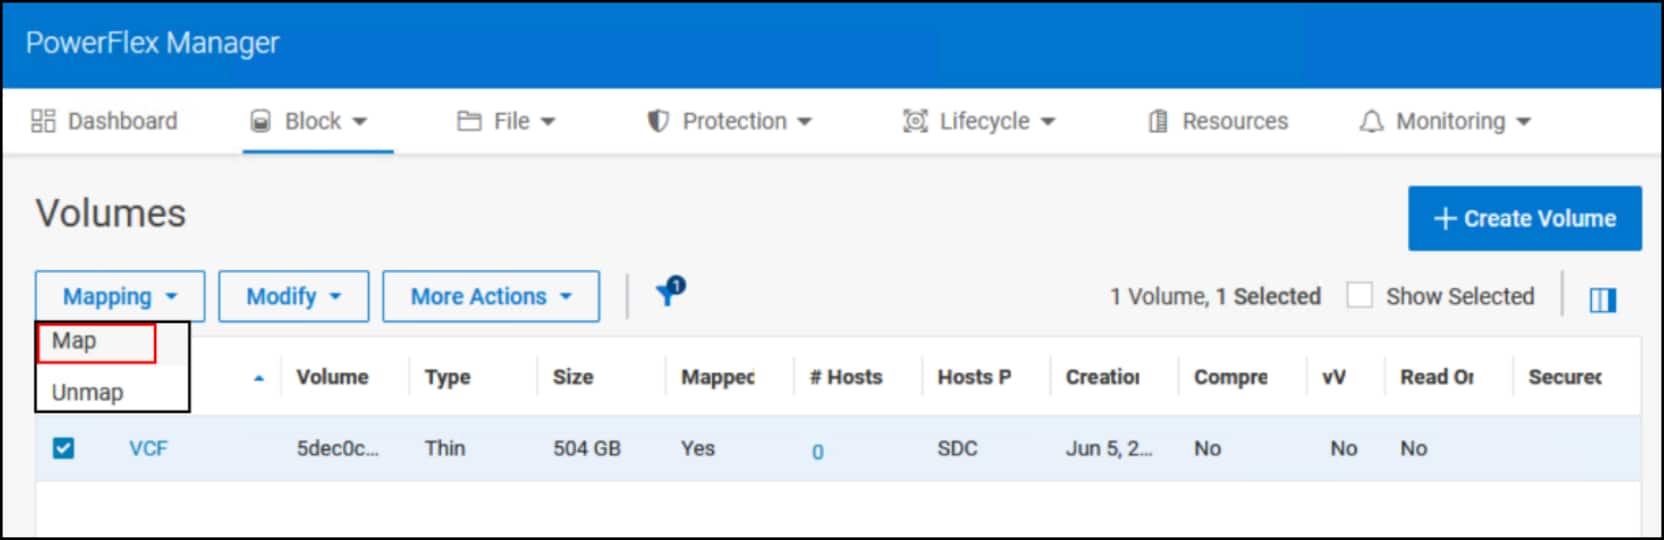Expand the File menu arrow
This screenshot has height=540, width=1664.
(x=548, y=122)
